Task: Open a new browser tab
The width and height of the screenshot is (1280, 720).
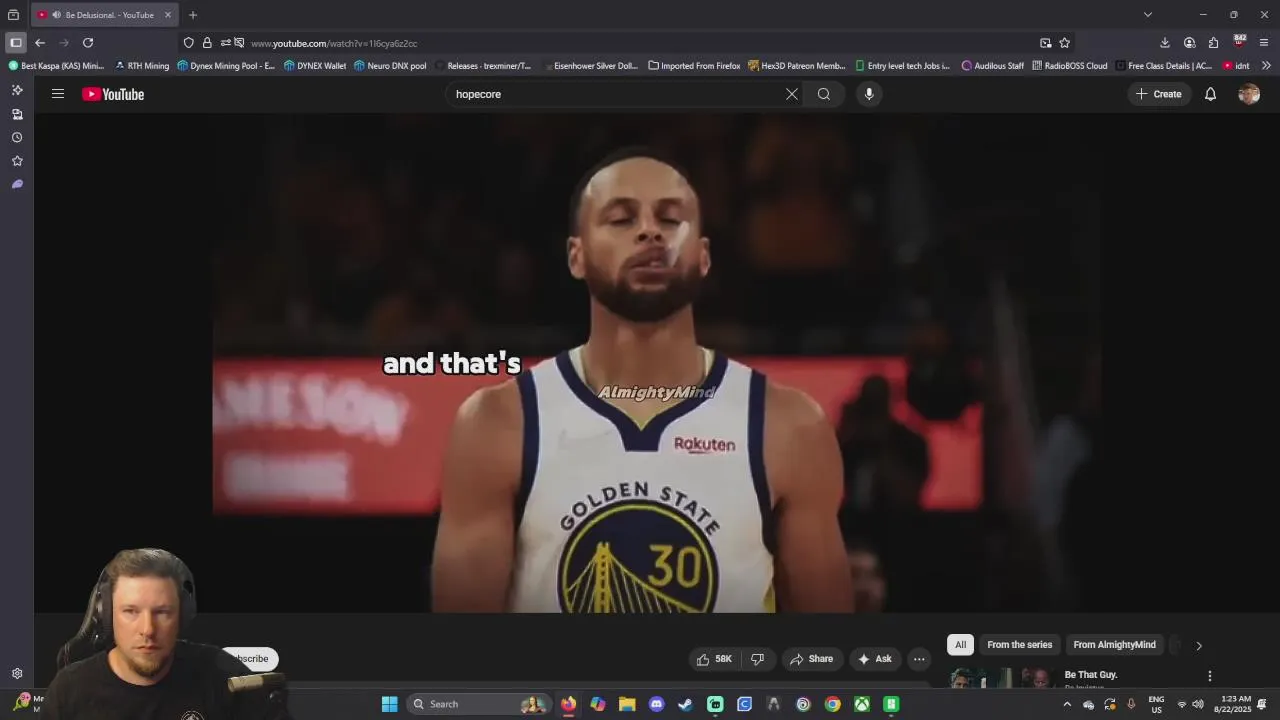Action: (x=193, y=15)
